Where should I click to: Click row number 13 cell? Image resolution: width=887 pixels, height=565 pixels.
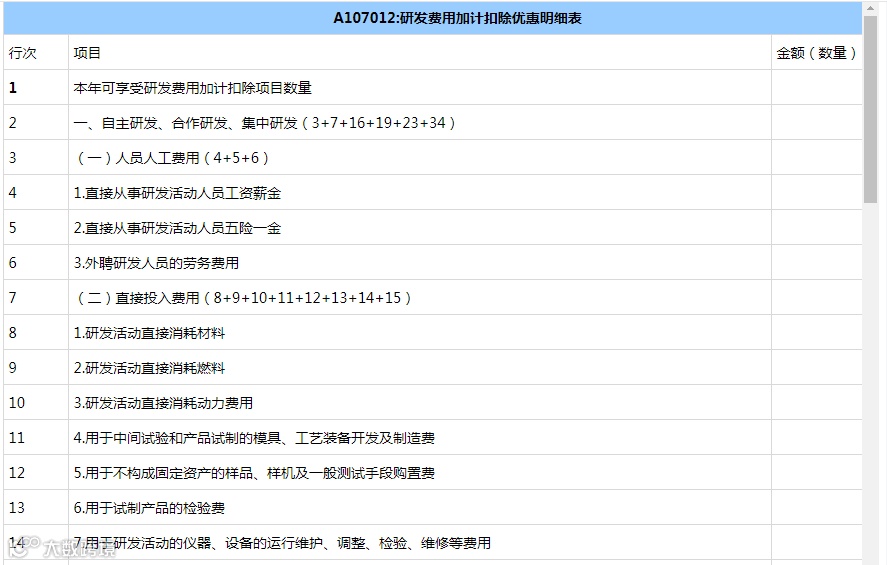coord(36,508)
